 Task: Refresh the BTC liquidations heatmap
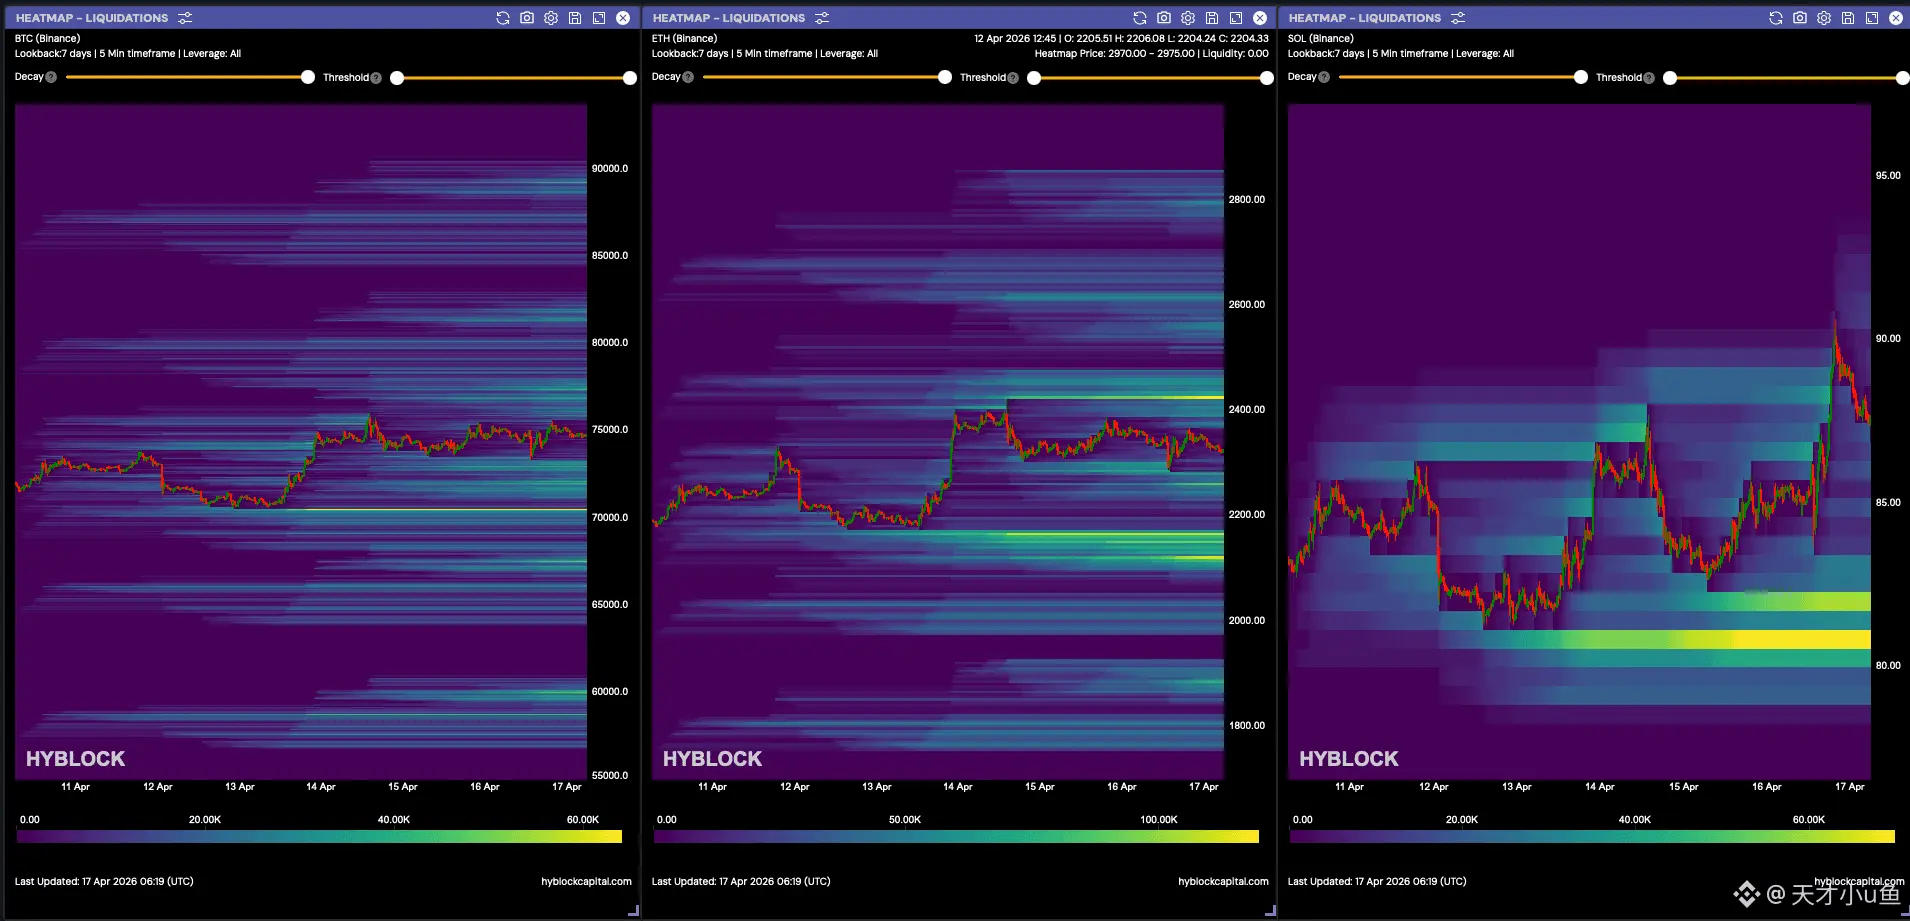click(x=503, y=18)
